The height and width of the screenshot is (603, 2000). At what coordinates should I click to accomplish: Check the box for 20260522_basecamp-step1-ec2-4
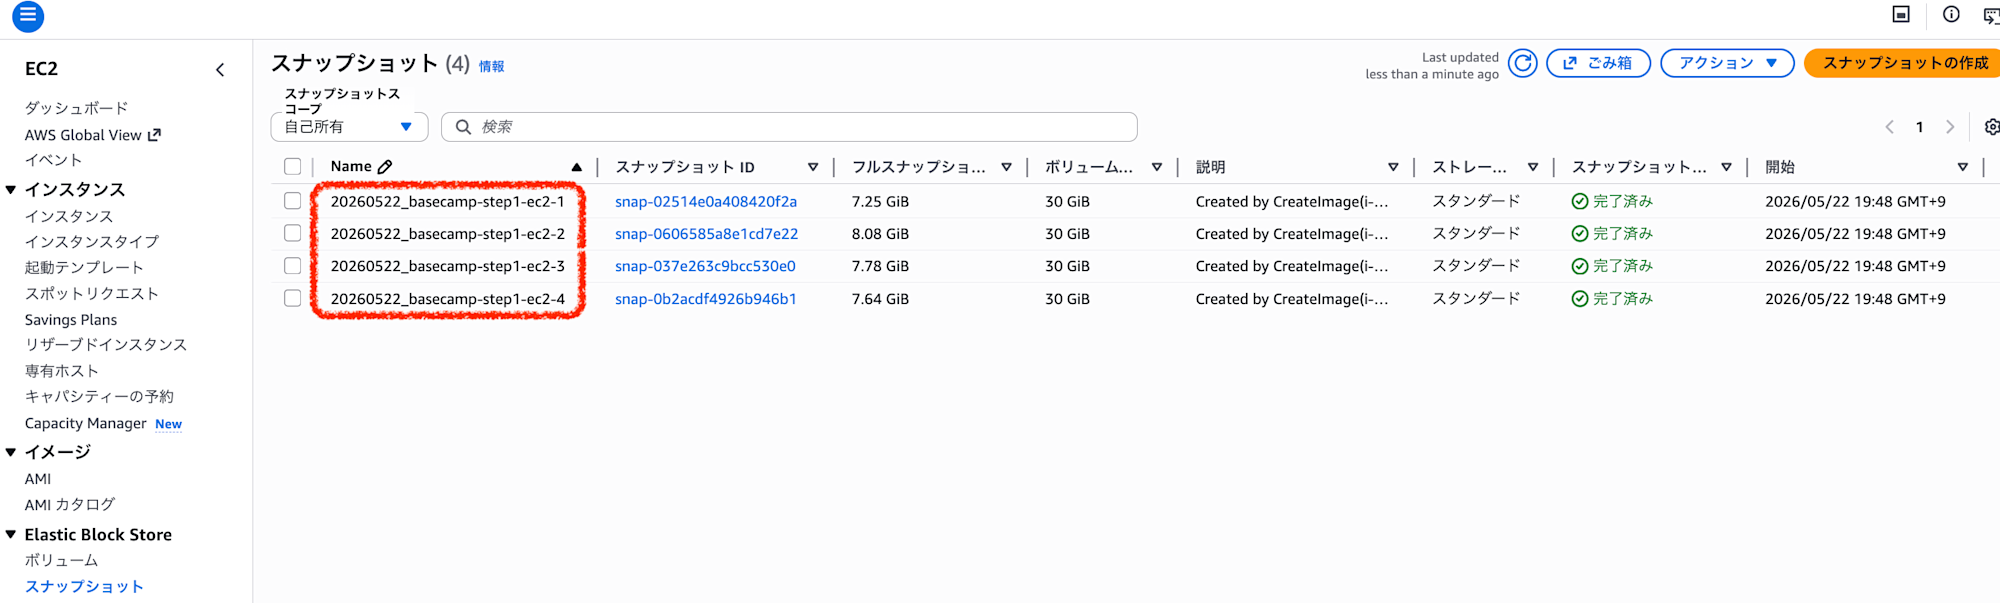292,298
